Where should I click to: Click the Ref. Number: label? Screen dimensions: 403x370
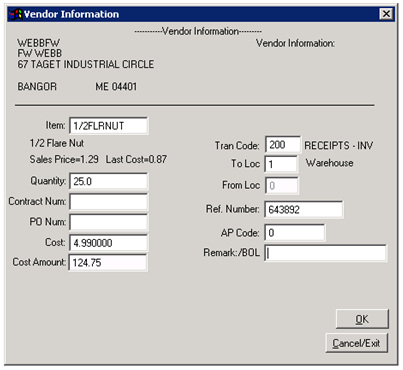[x=233, y=209]
